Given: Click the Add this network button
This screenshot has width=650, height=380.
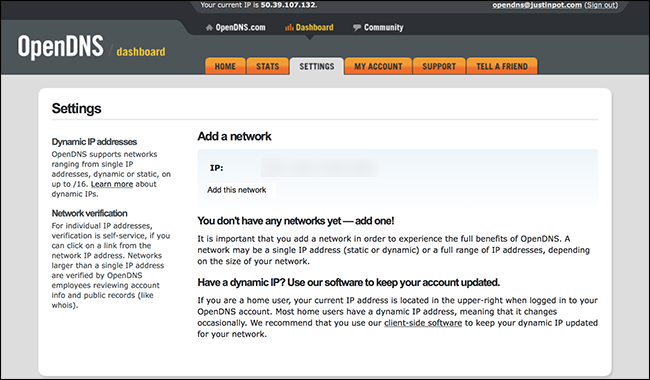Looking at the screenshot, I should coord(237,190).
